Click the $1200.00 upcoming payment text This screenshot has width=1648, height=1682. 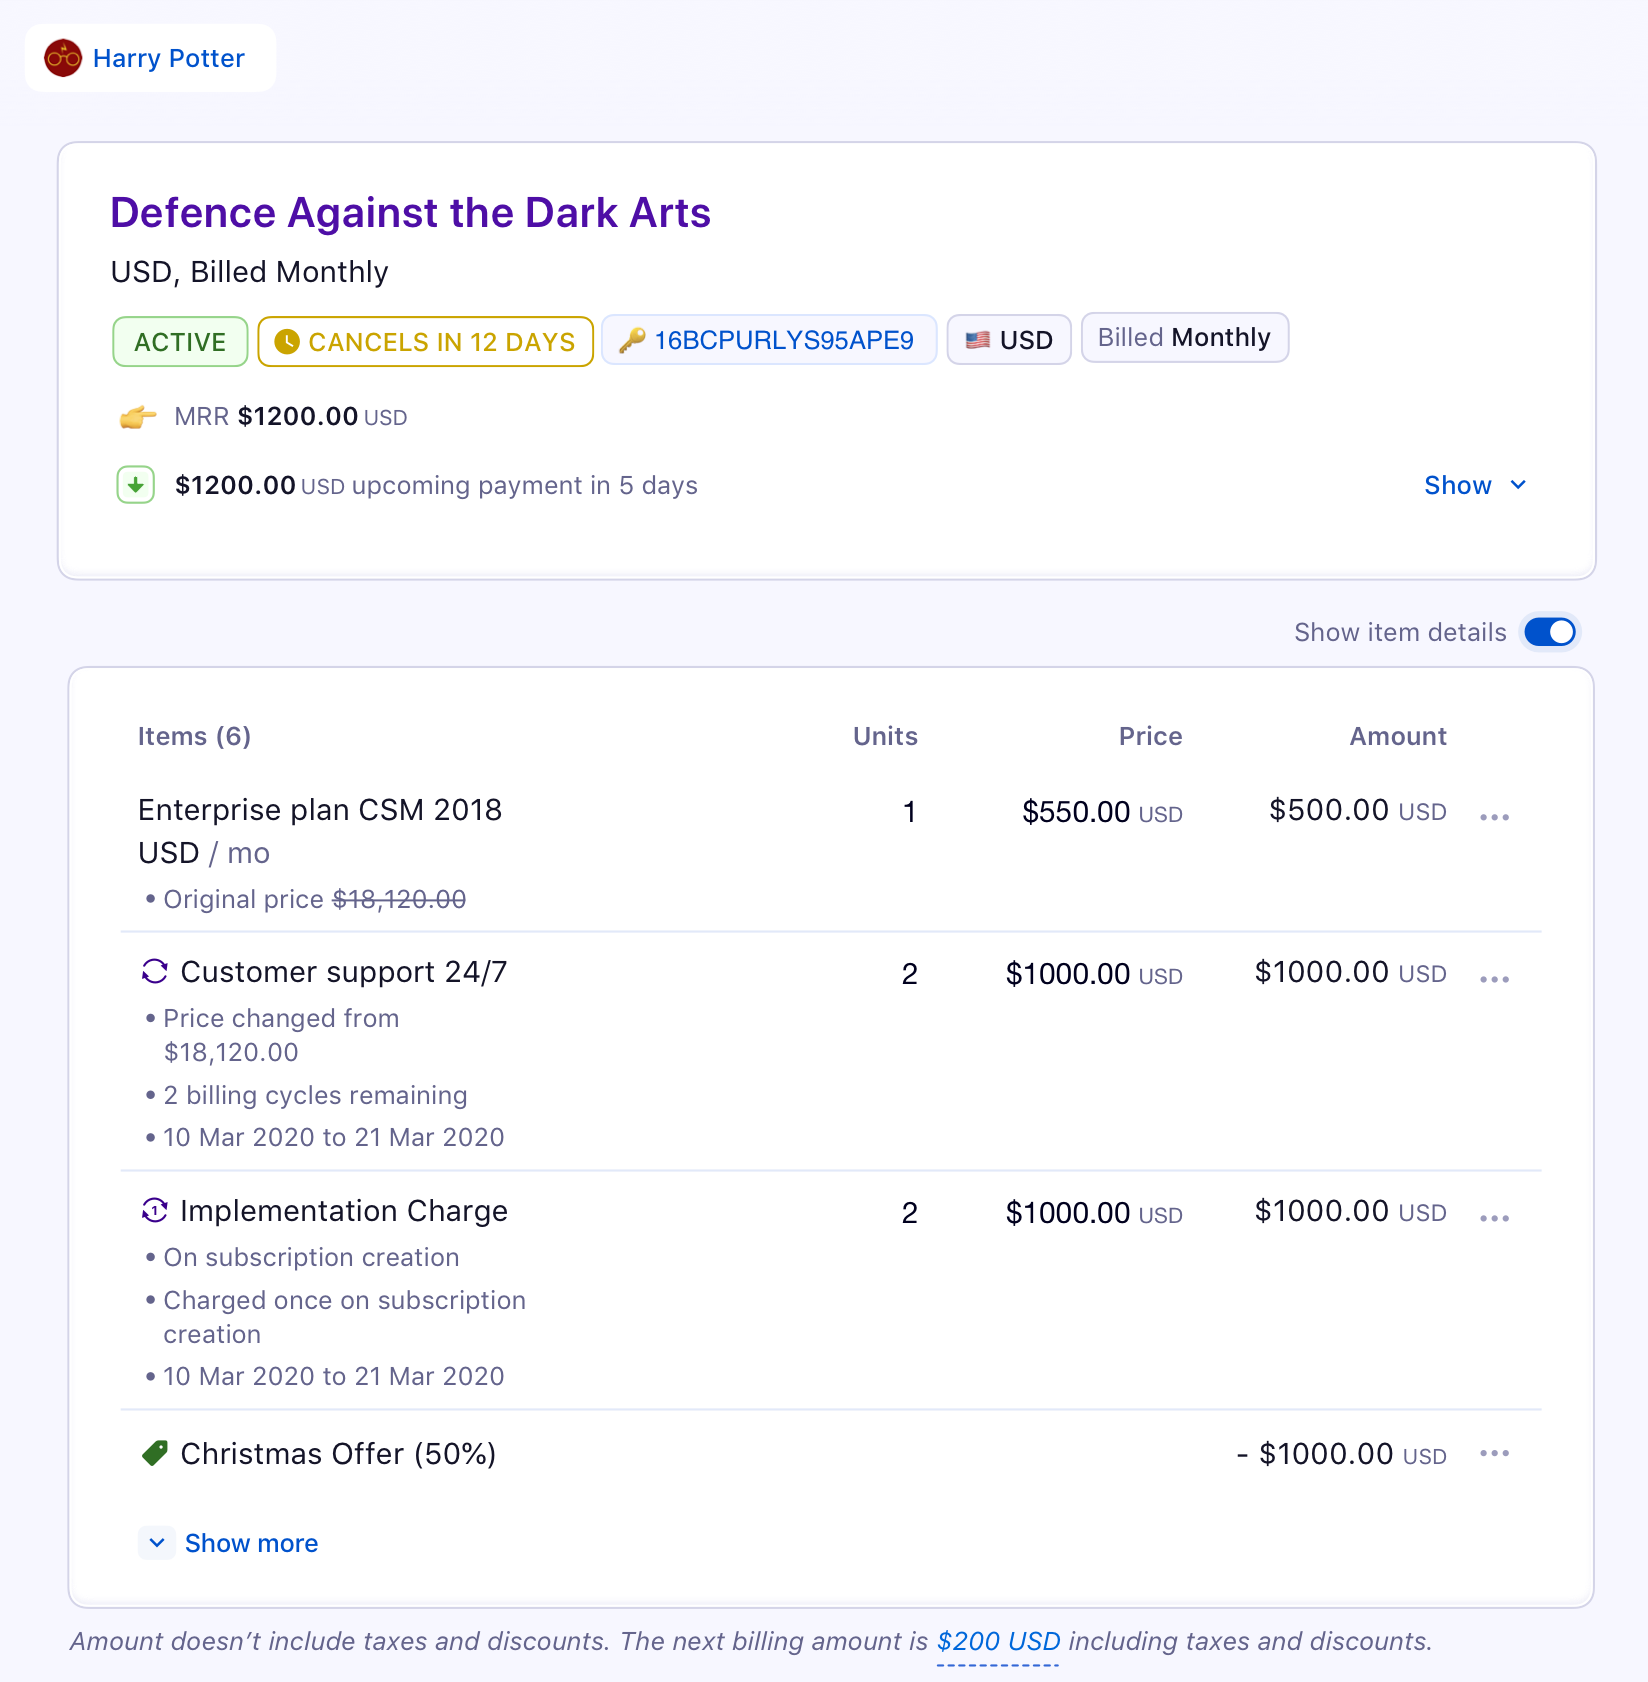click(436, 485)
